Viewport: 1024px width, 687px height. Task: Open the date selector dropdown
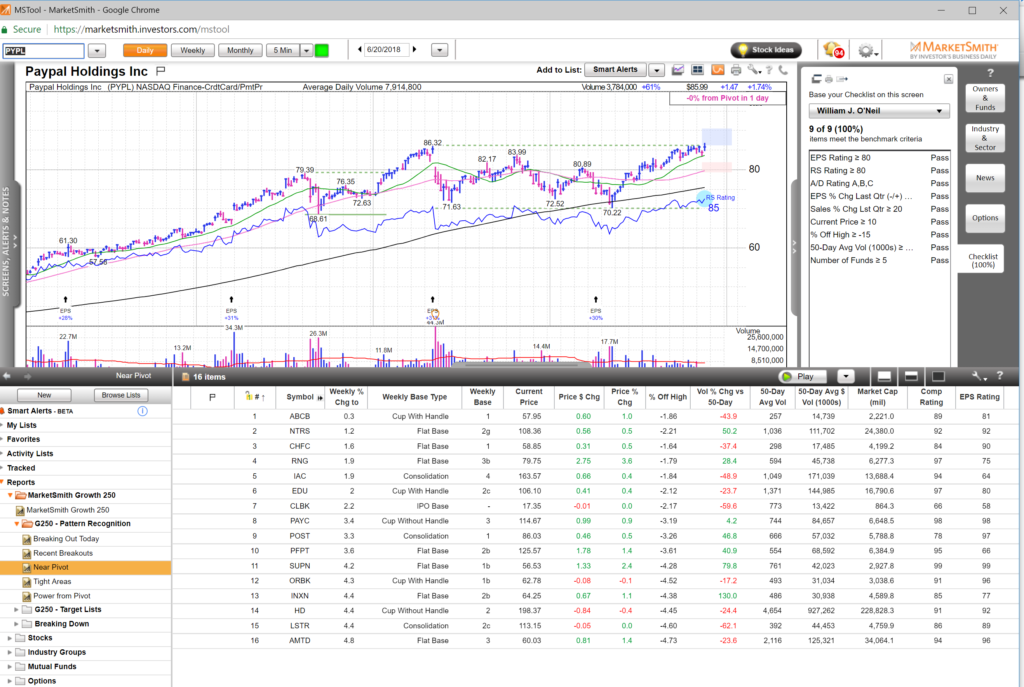point(440,50)
